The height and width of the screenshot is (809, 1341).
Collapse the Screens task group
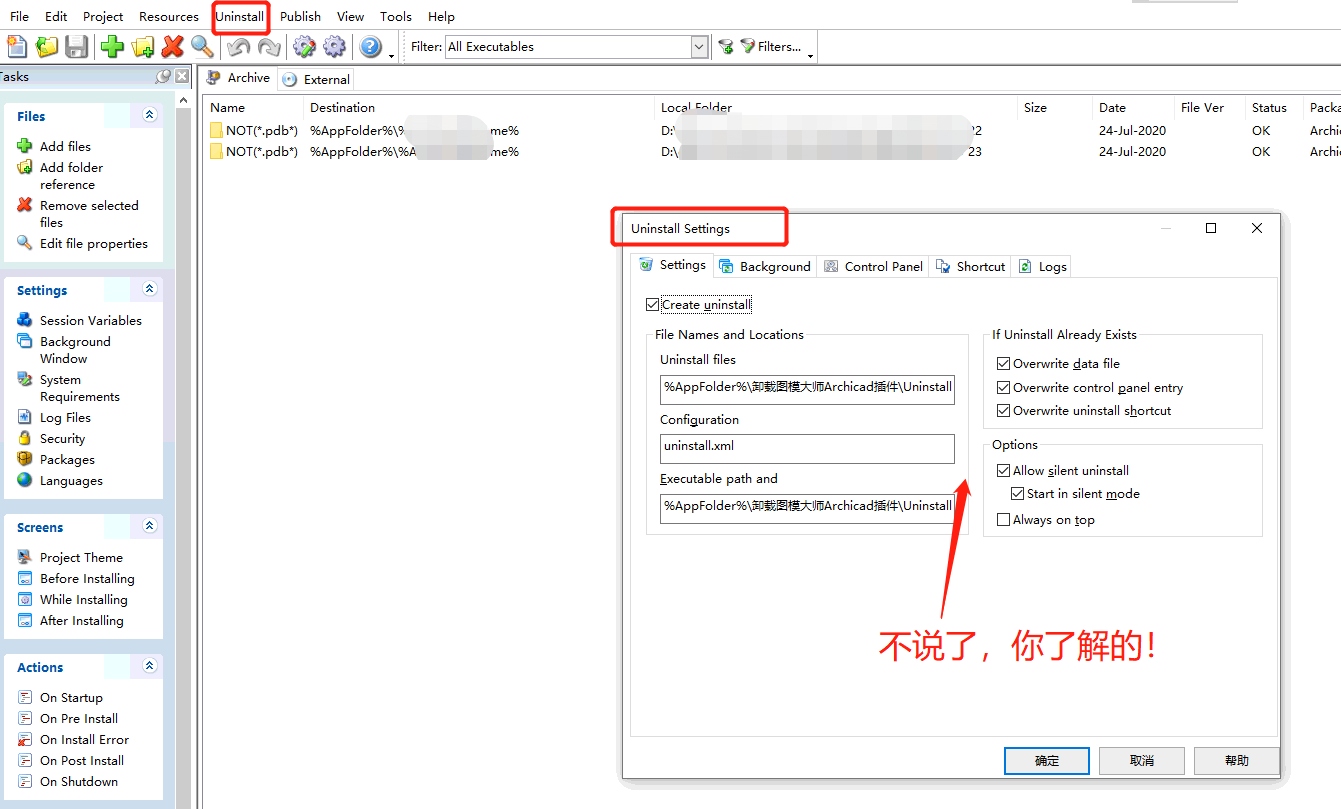[x=150, y=526]
